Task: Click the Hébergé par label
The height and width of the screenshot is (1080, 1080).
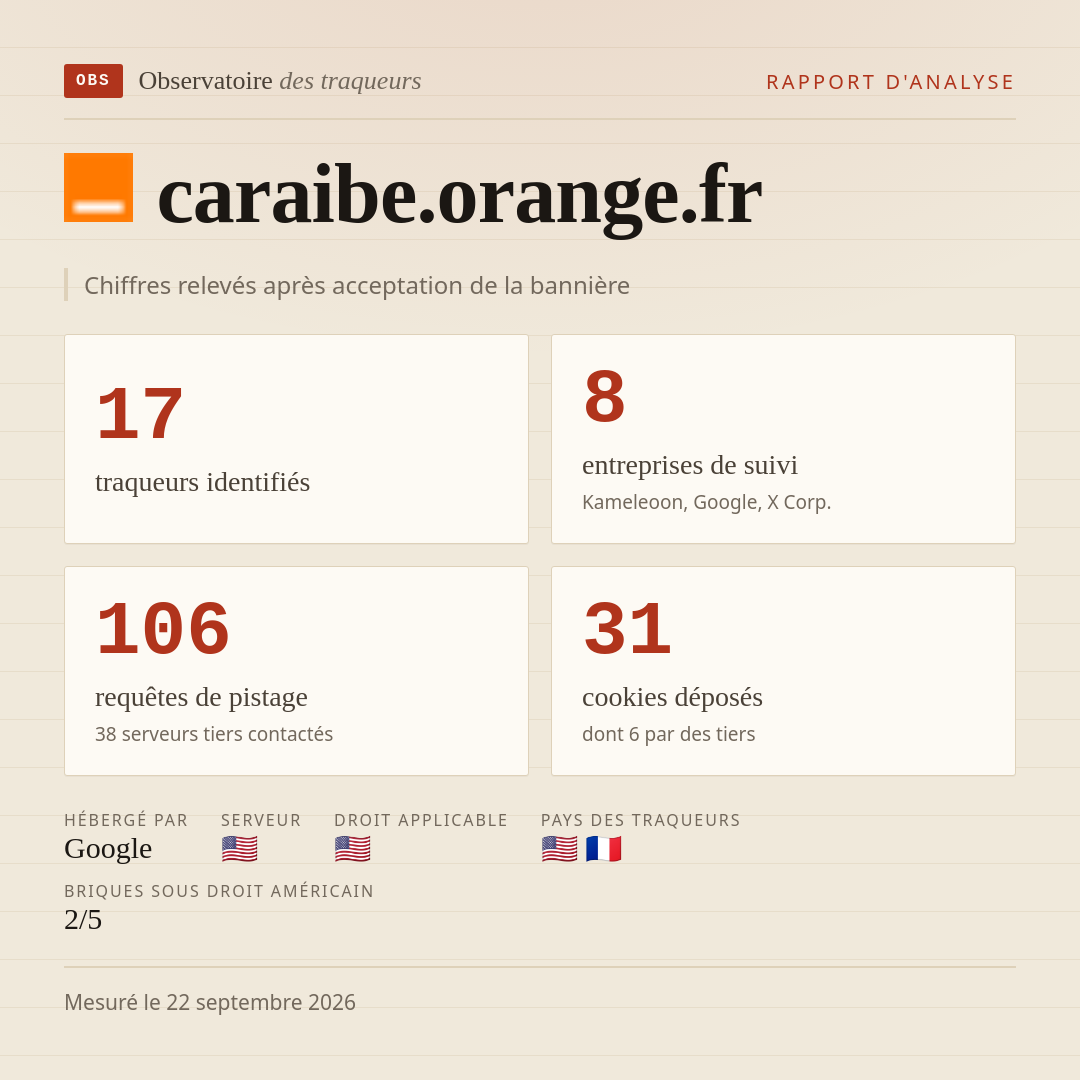Action: [126, 820]
